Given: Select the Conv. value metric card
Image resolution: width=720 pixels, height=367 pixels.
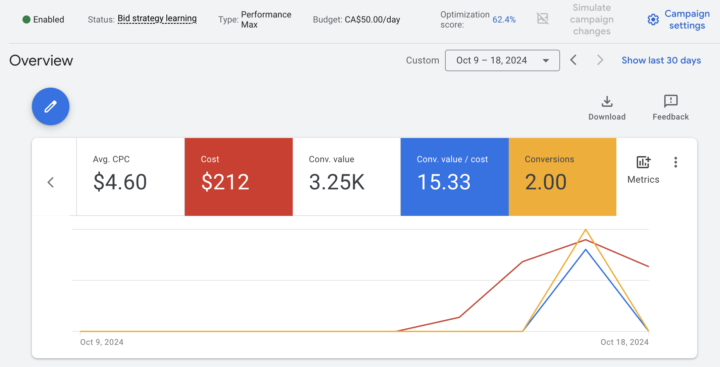Looking at the screenshot, I should [x=347, y=177].
